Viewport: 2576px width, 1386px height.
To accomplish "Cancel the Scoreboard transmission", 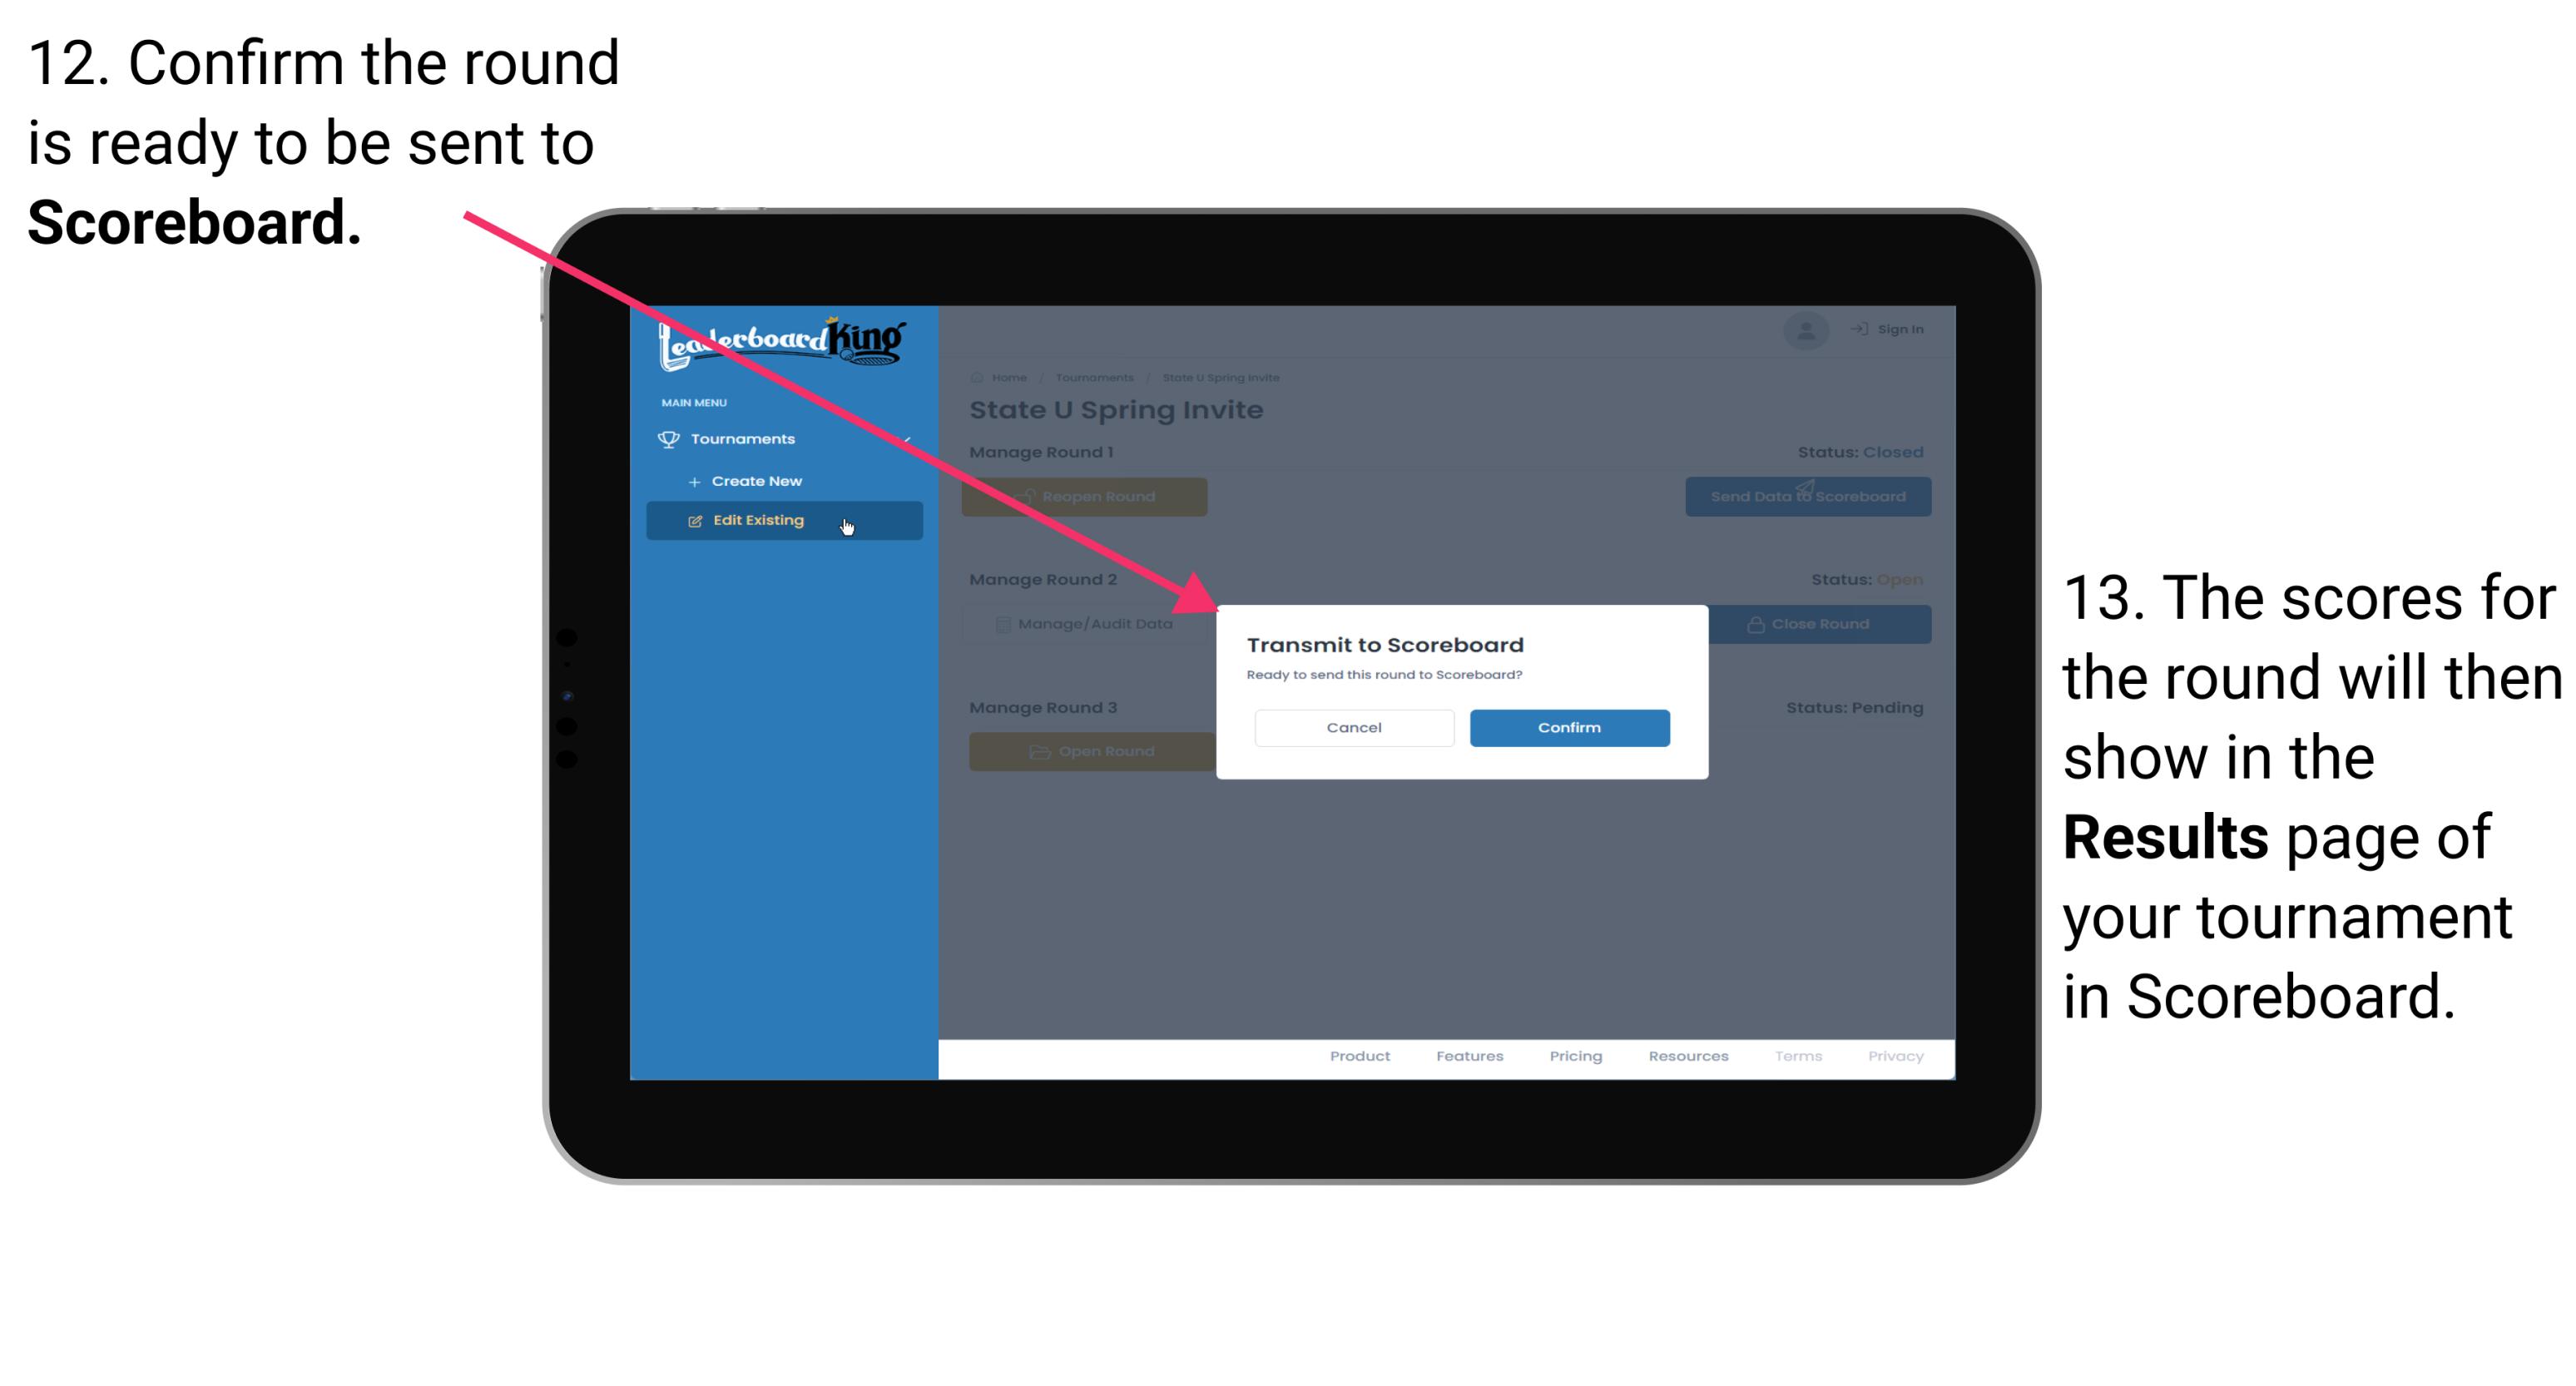I will 1354,725.
